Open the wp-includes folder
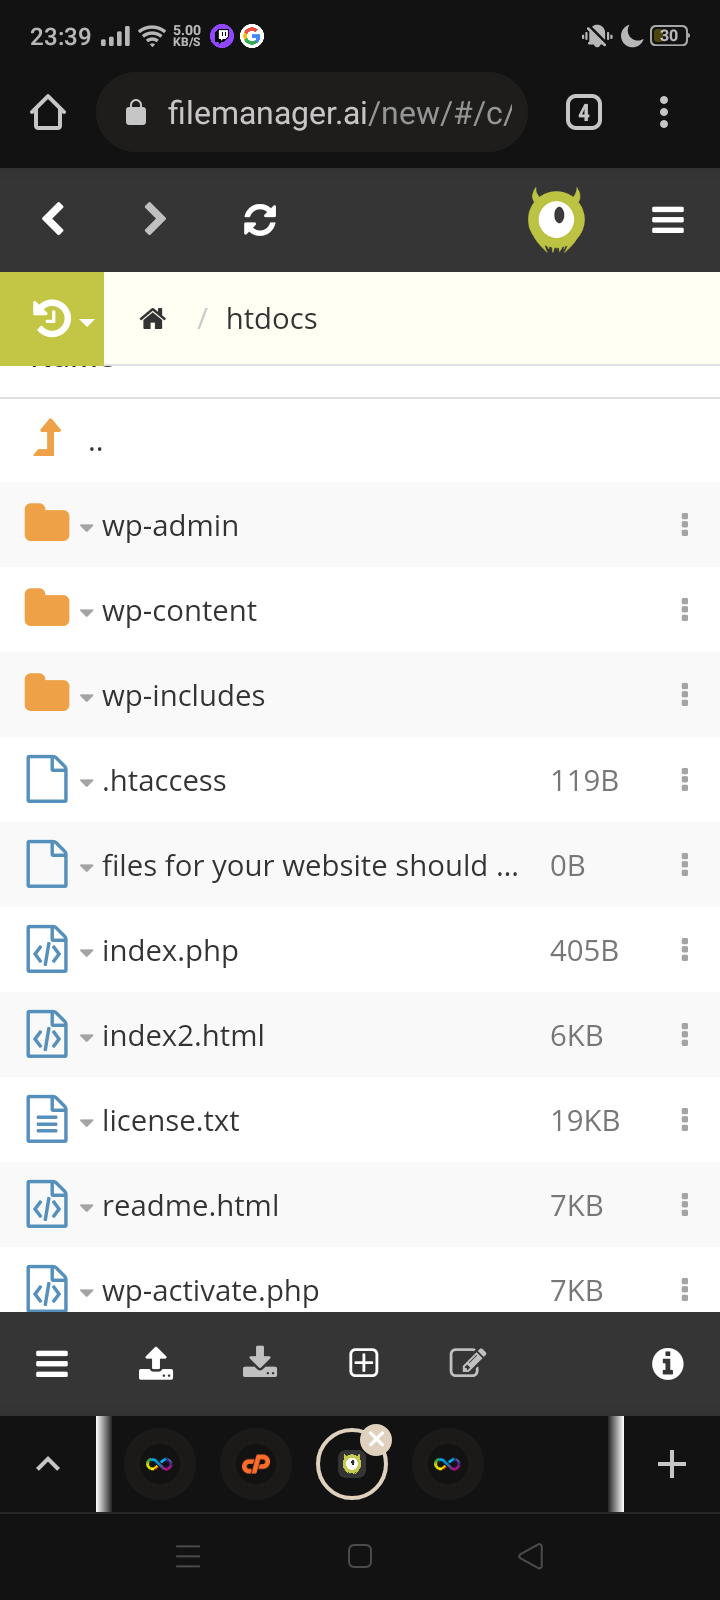This screenshot has width=720, height=1600. tap(183, 696)
